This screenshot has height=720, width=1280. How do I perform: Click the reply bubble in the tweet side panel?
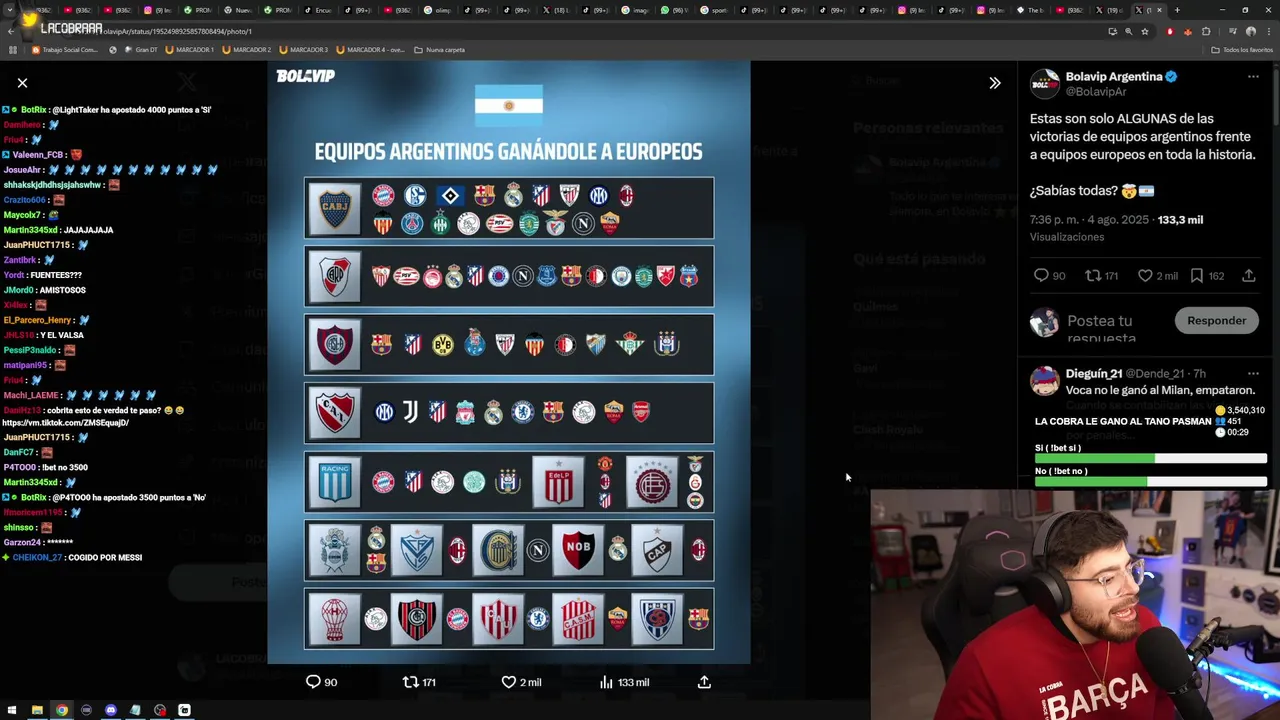1041,276
